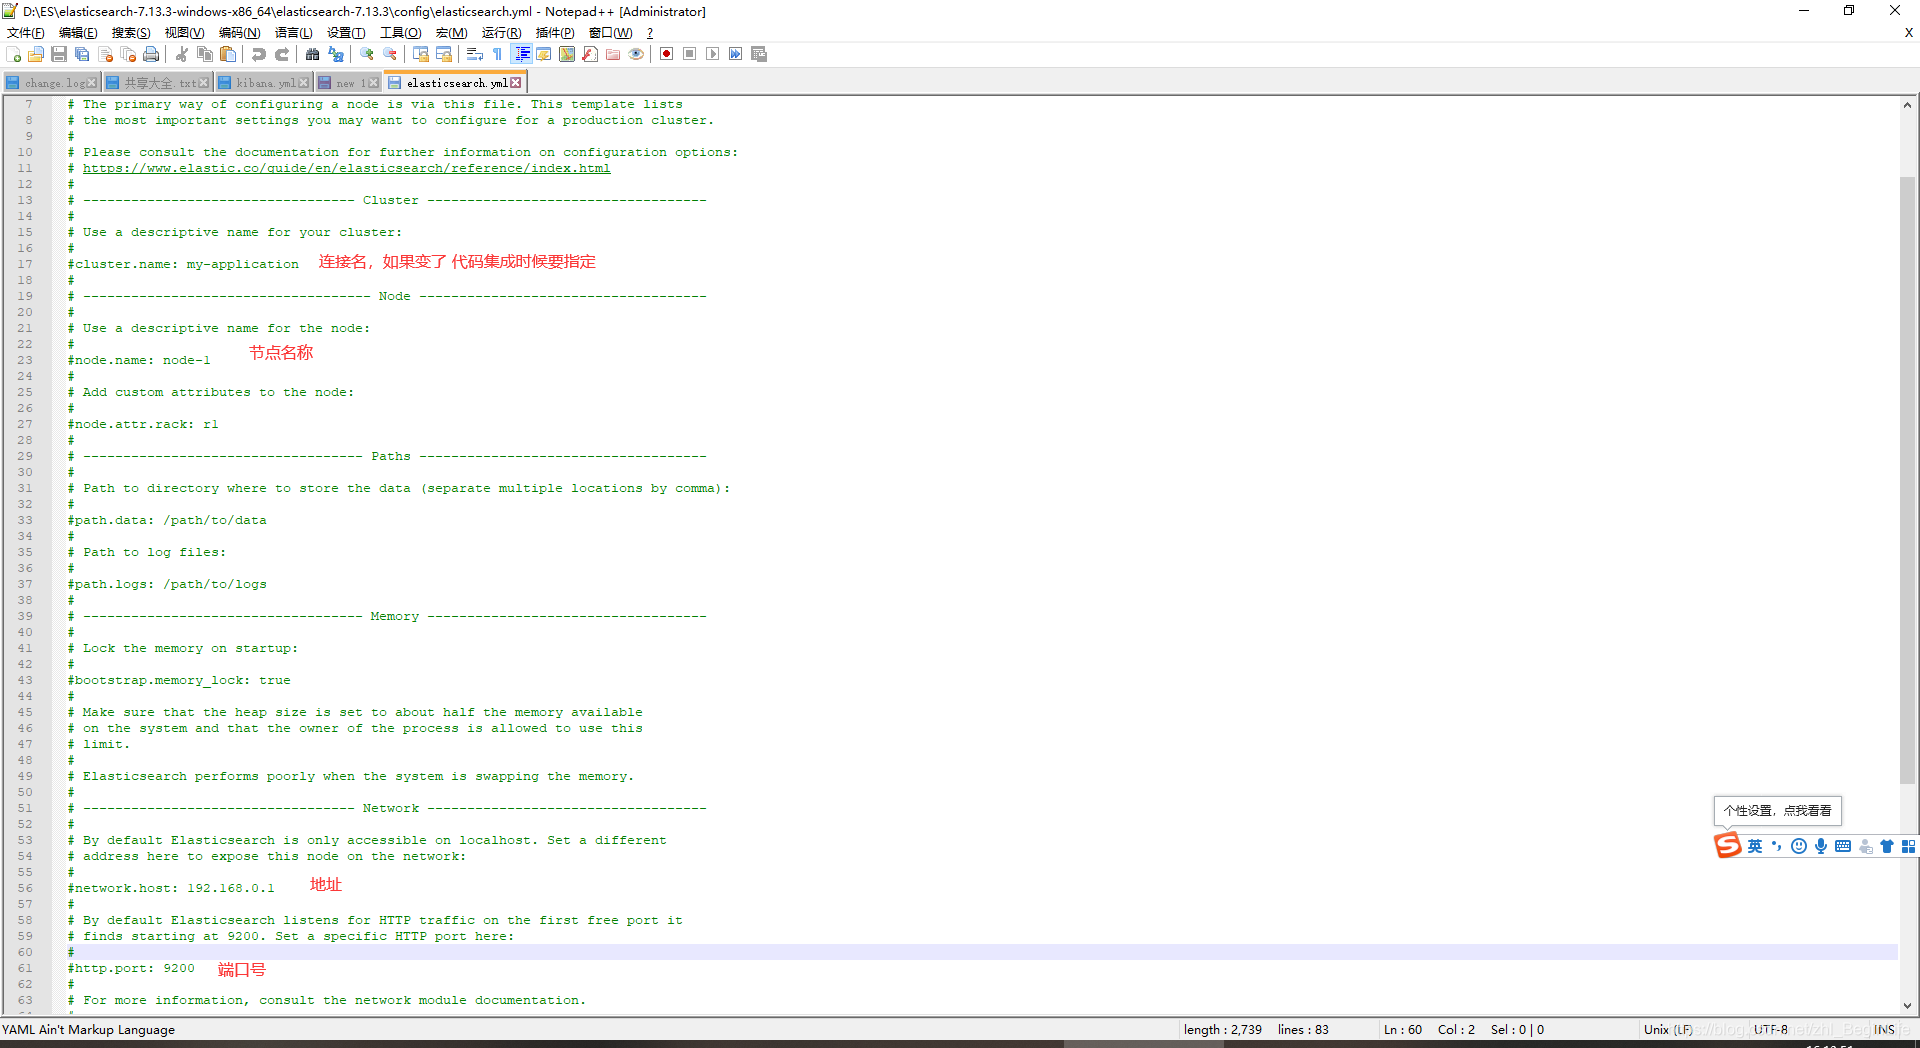Open the 插件(P) menu
The width and height of the screenshot is (1920, 1048).
[x=555, y=33]
